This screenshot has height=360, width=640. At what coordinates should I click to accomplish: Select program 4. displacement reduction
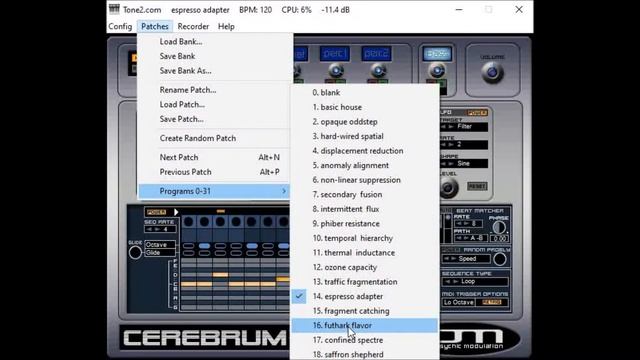365,151
